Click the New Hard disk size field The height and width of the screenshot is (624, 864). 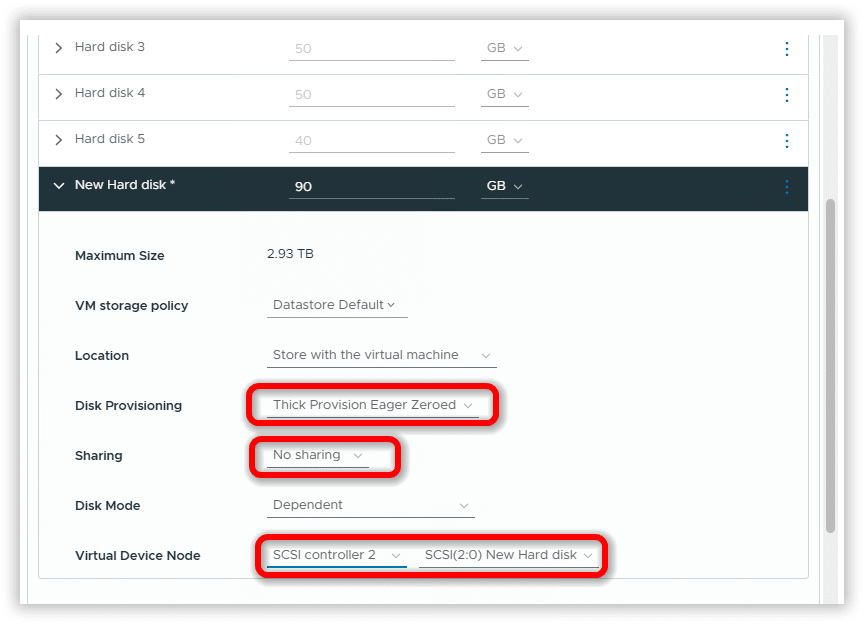tap(371, 187)
